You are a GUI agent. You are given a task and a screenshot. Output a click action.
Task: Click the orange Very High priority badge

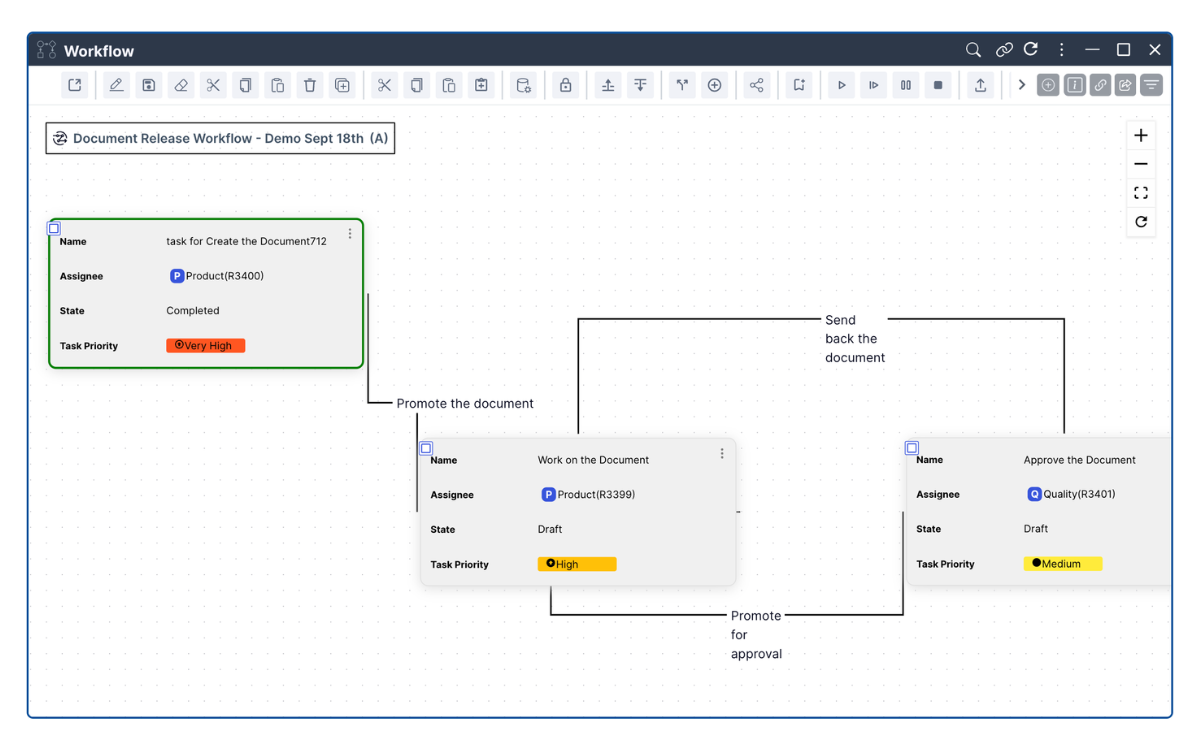click(x=205, y=346)
